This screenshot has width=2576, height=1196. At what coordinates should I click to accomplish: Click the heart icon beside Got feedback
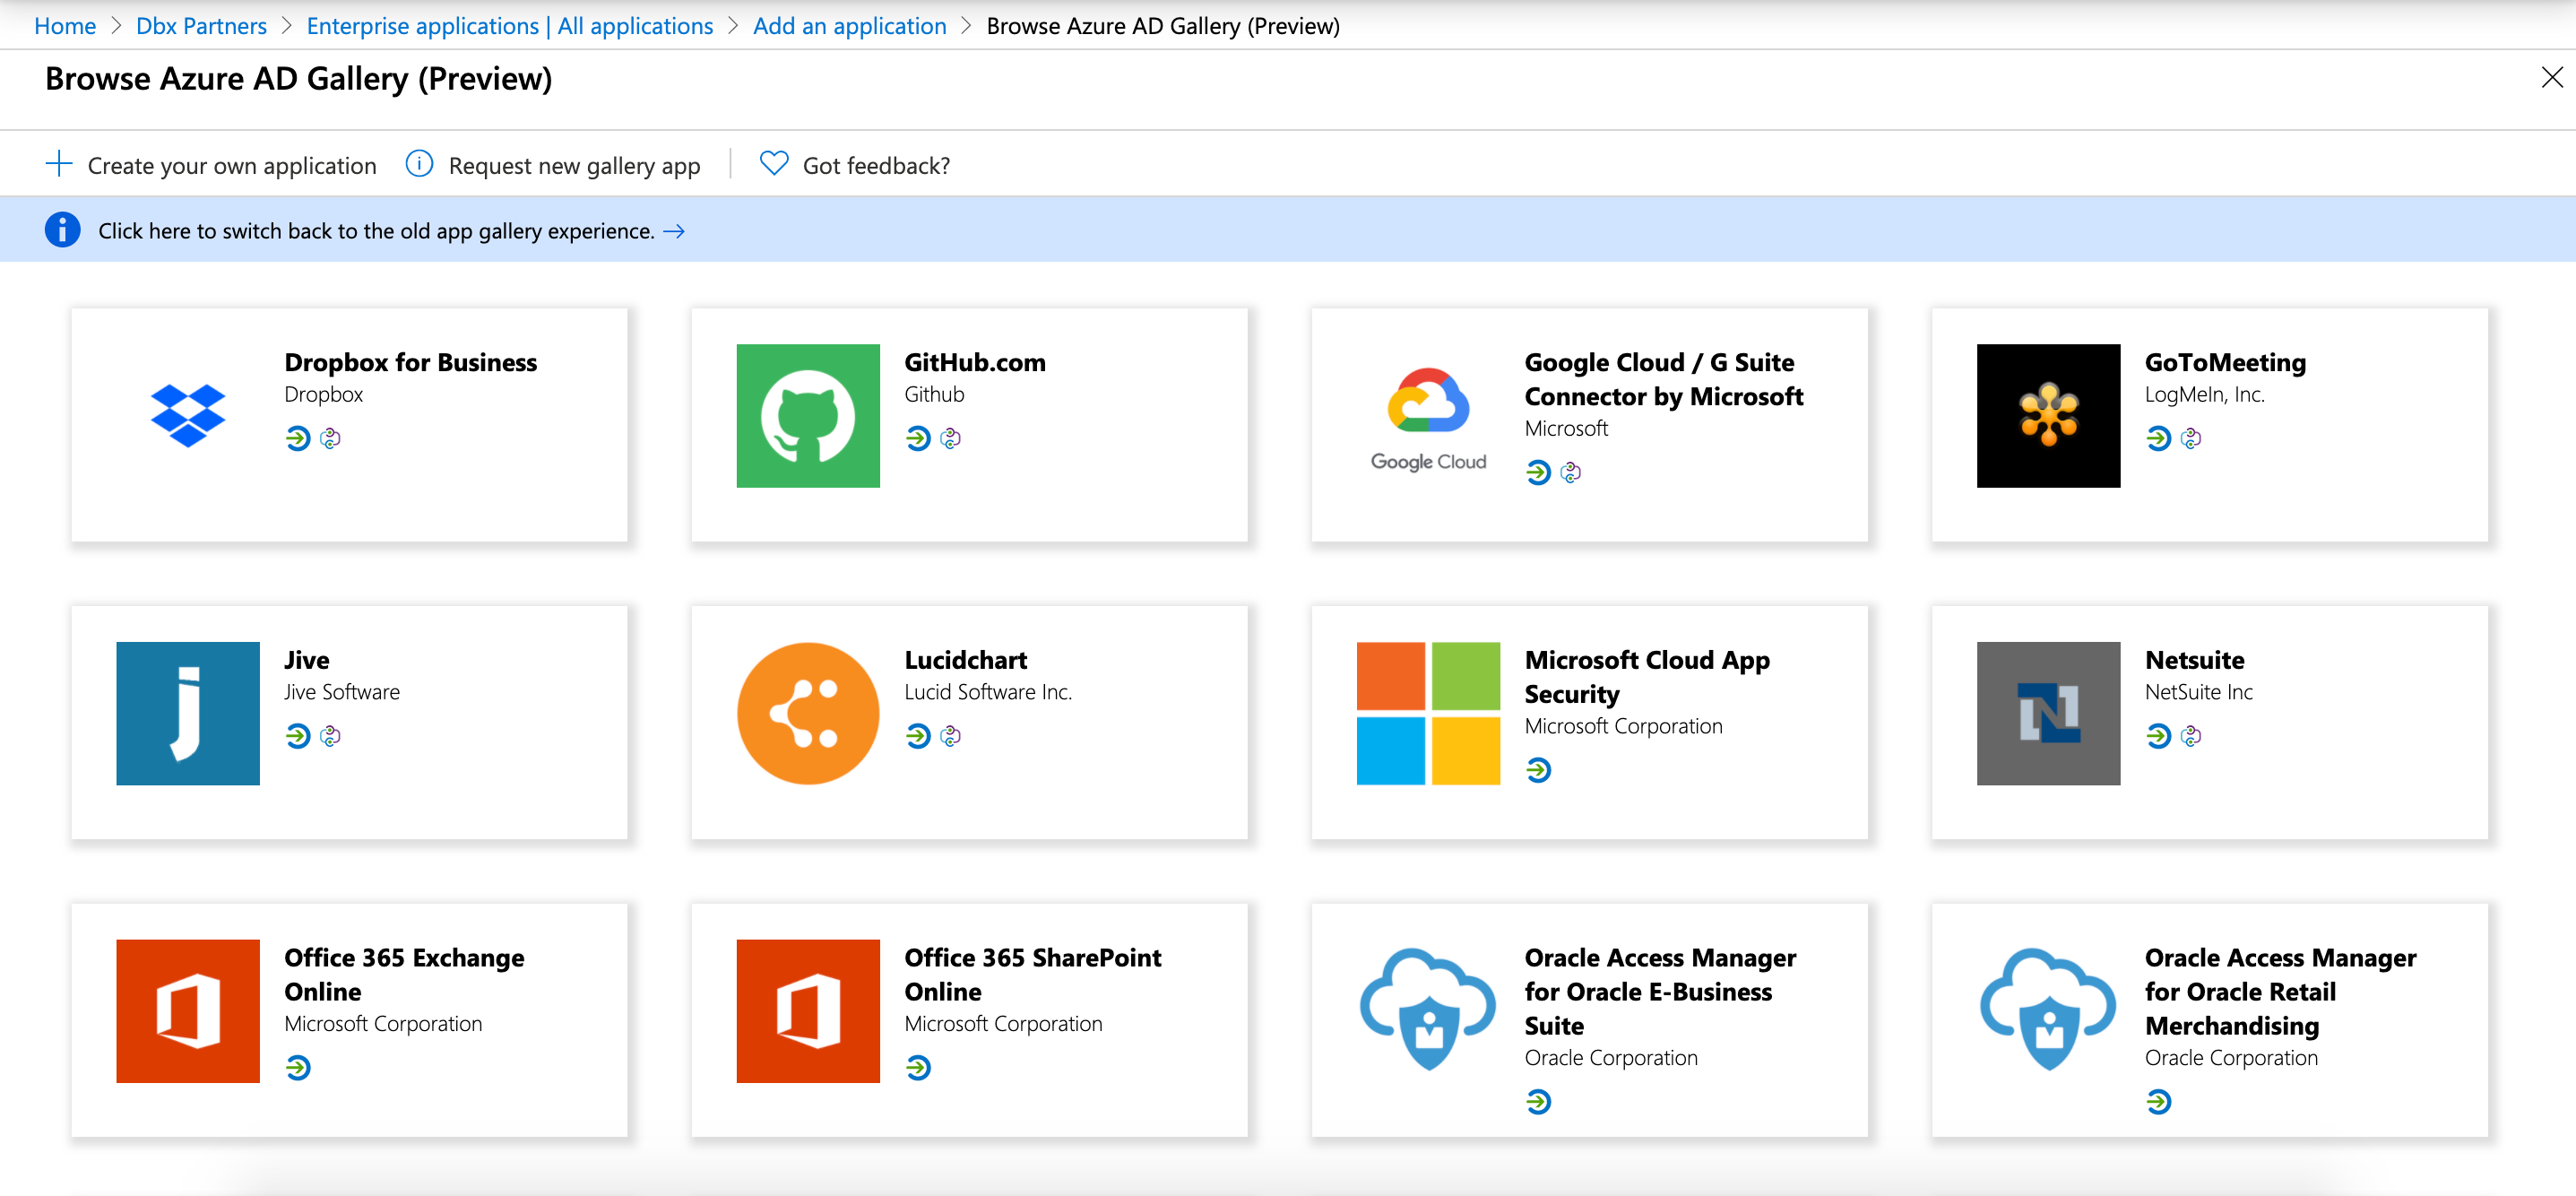click(774, 163)
